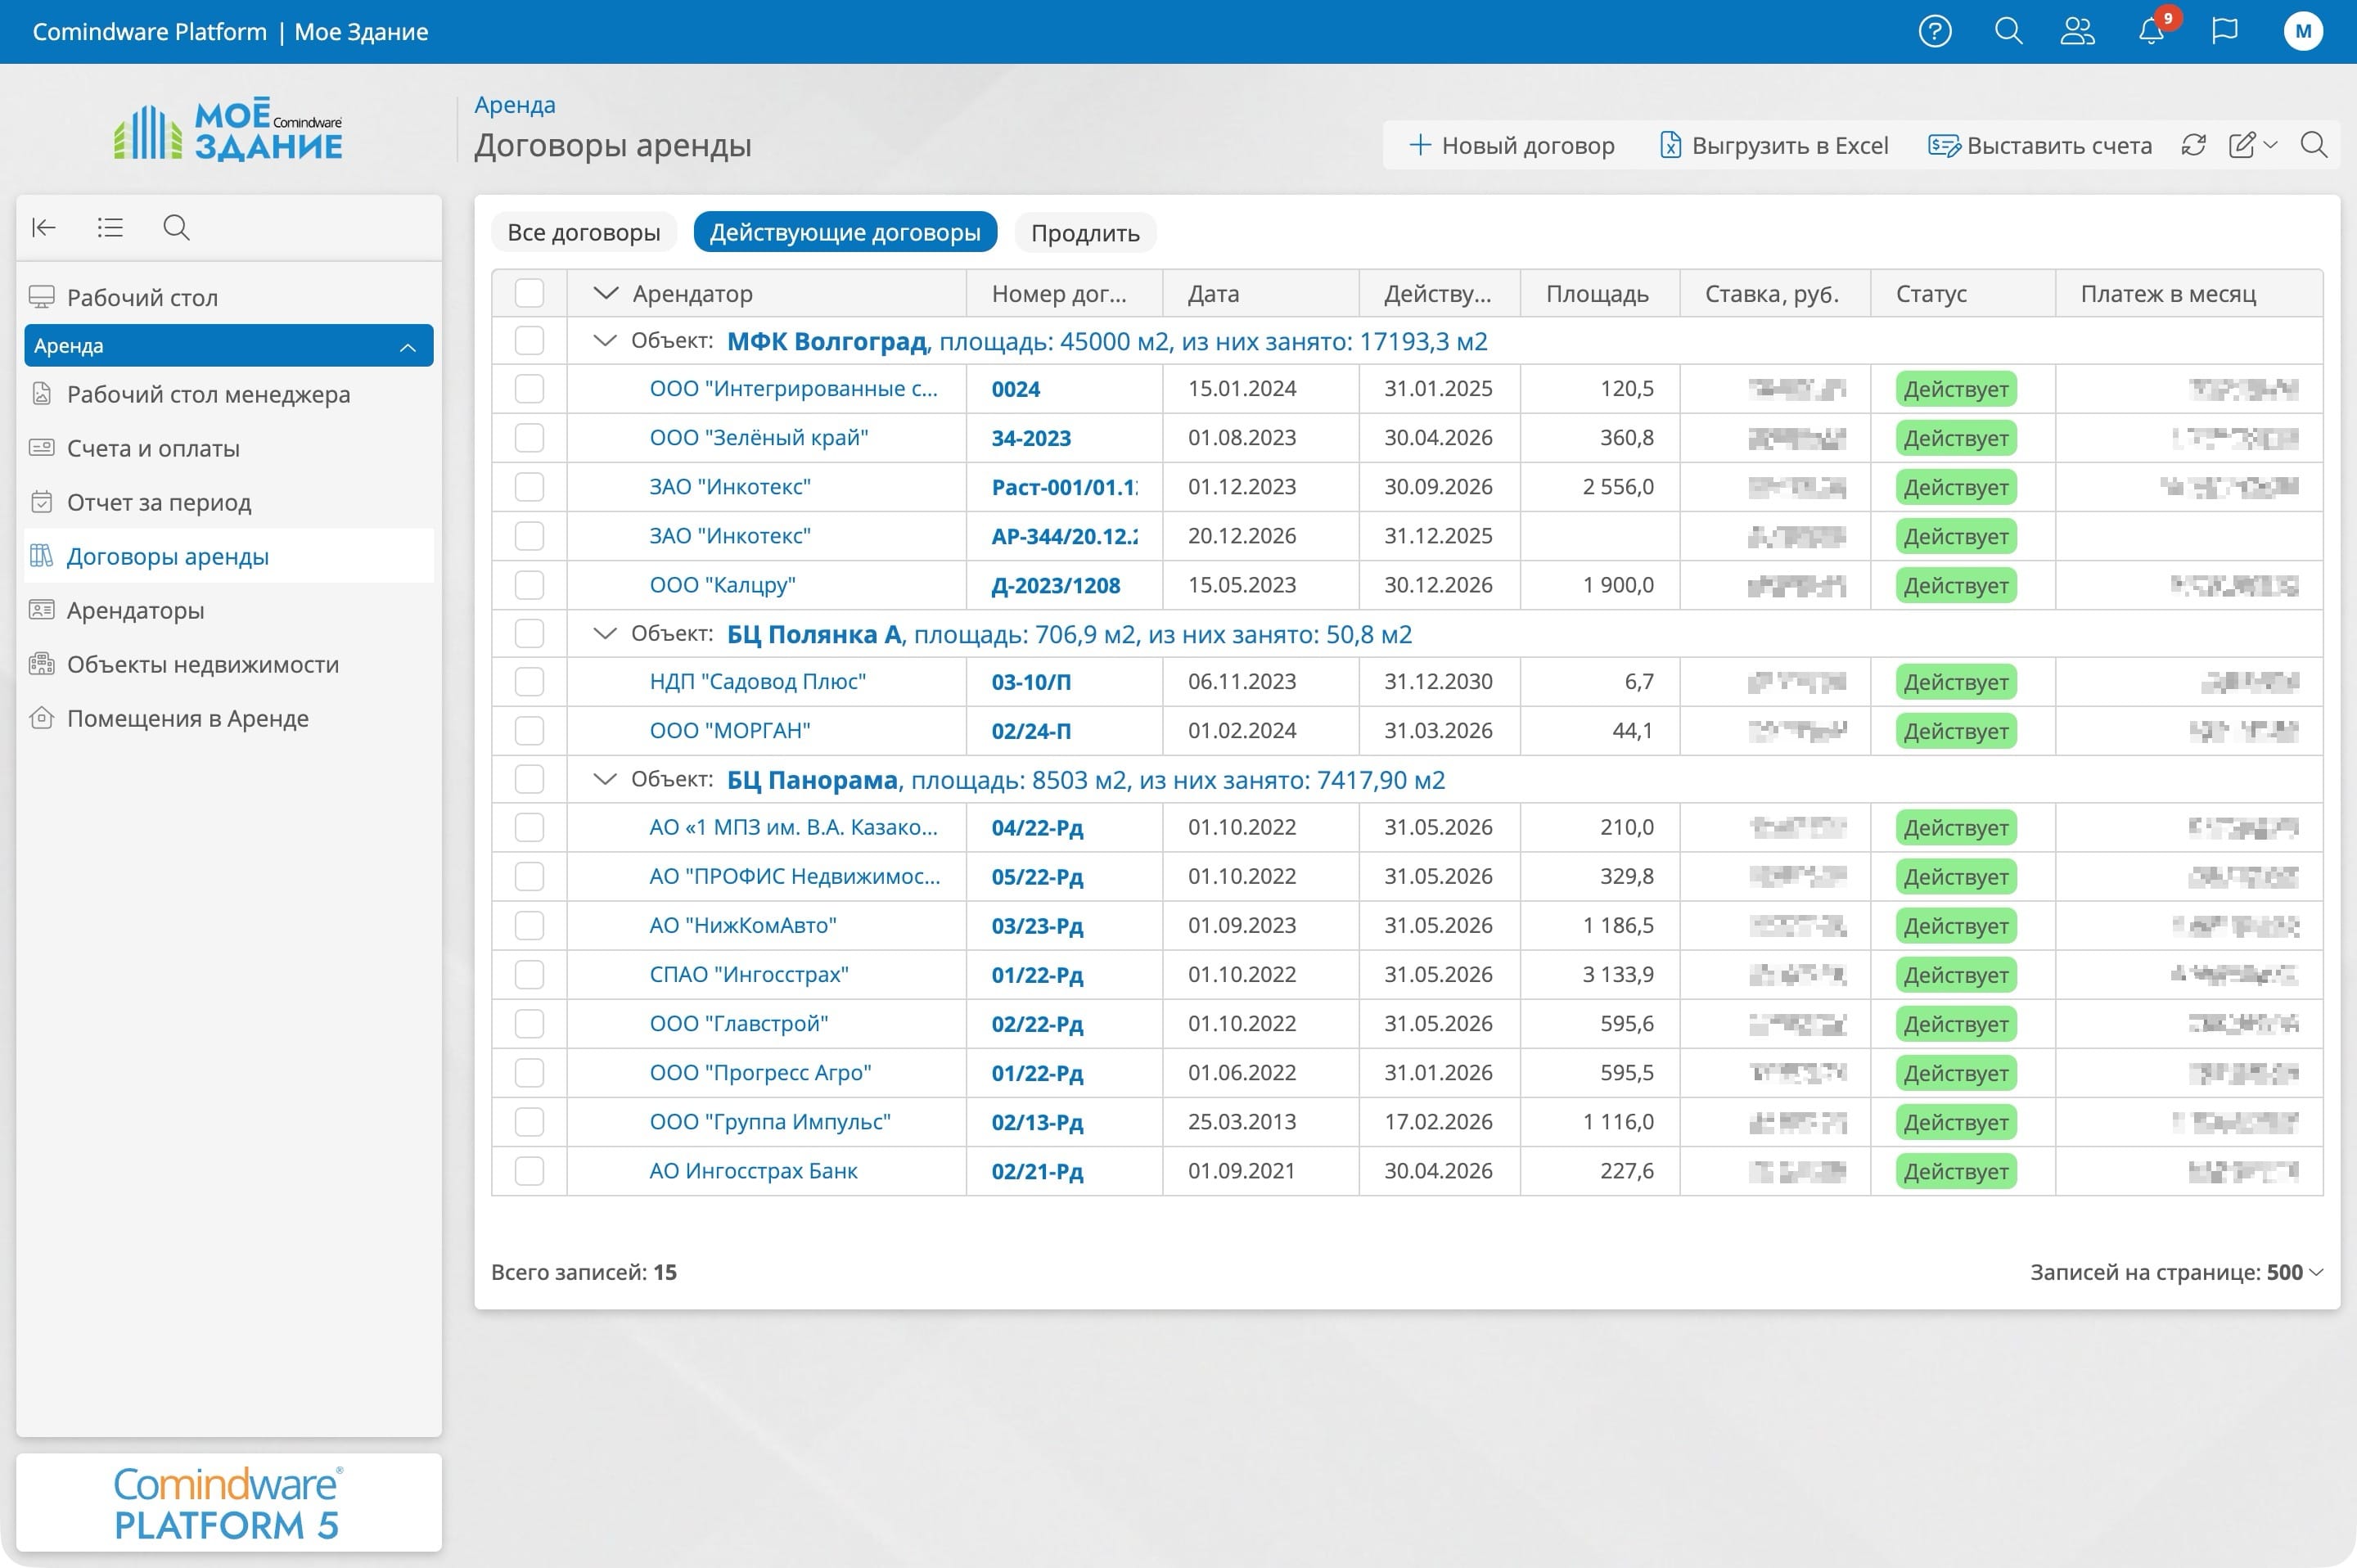Click the Новый договор button

point(1511,146)
